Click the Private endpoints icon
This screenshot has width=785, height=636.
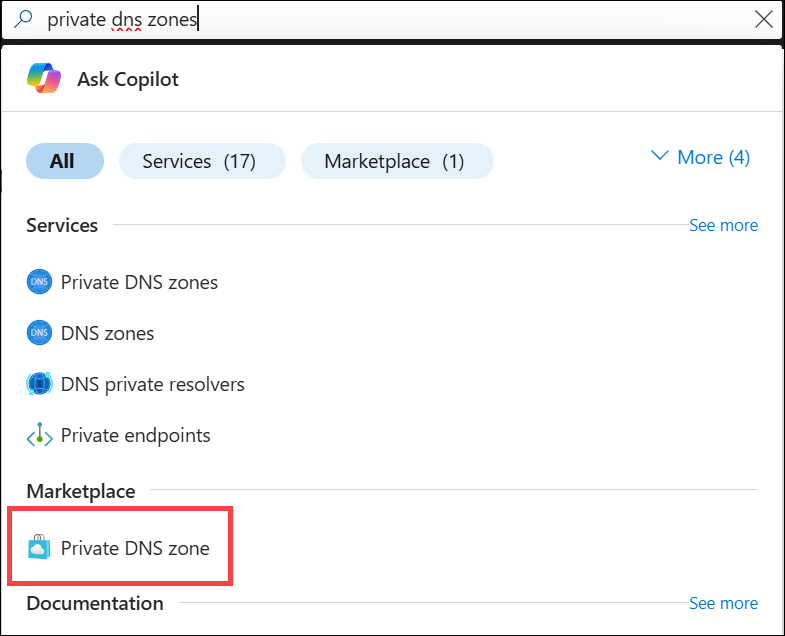[38, 435]
